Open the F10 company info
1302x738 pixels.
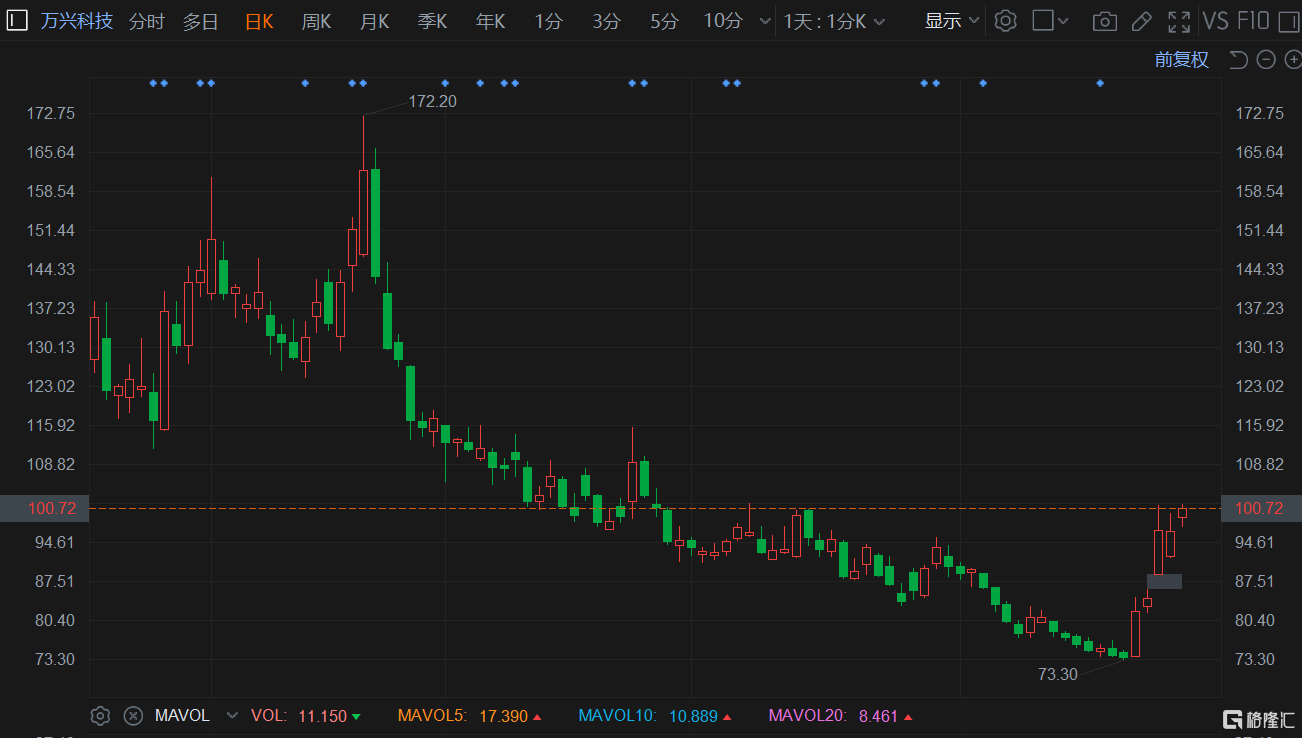1253,21
